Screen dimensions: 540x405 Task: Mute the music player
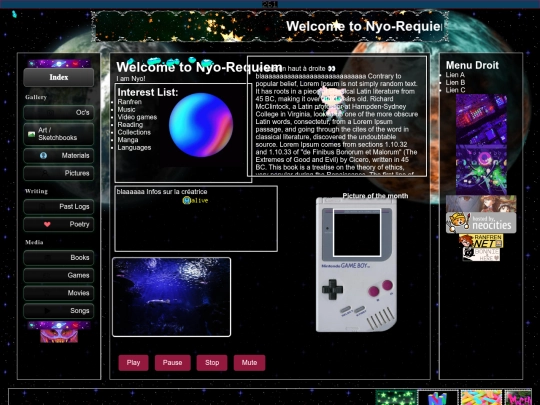(249, 363)
